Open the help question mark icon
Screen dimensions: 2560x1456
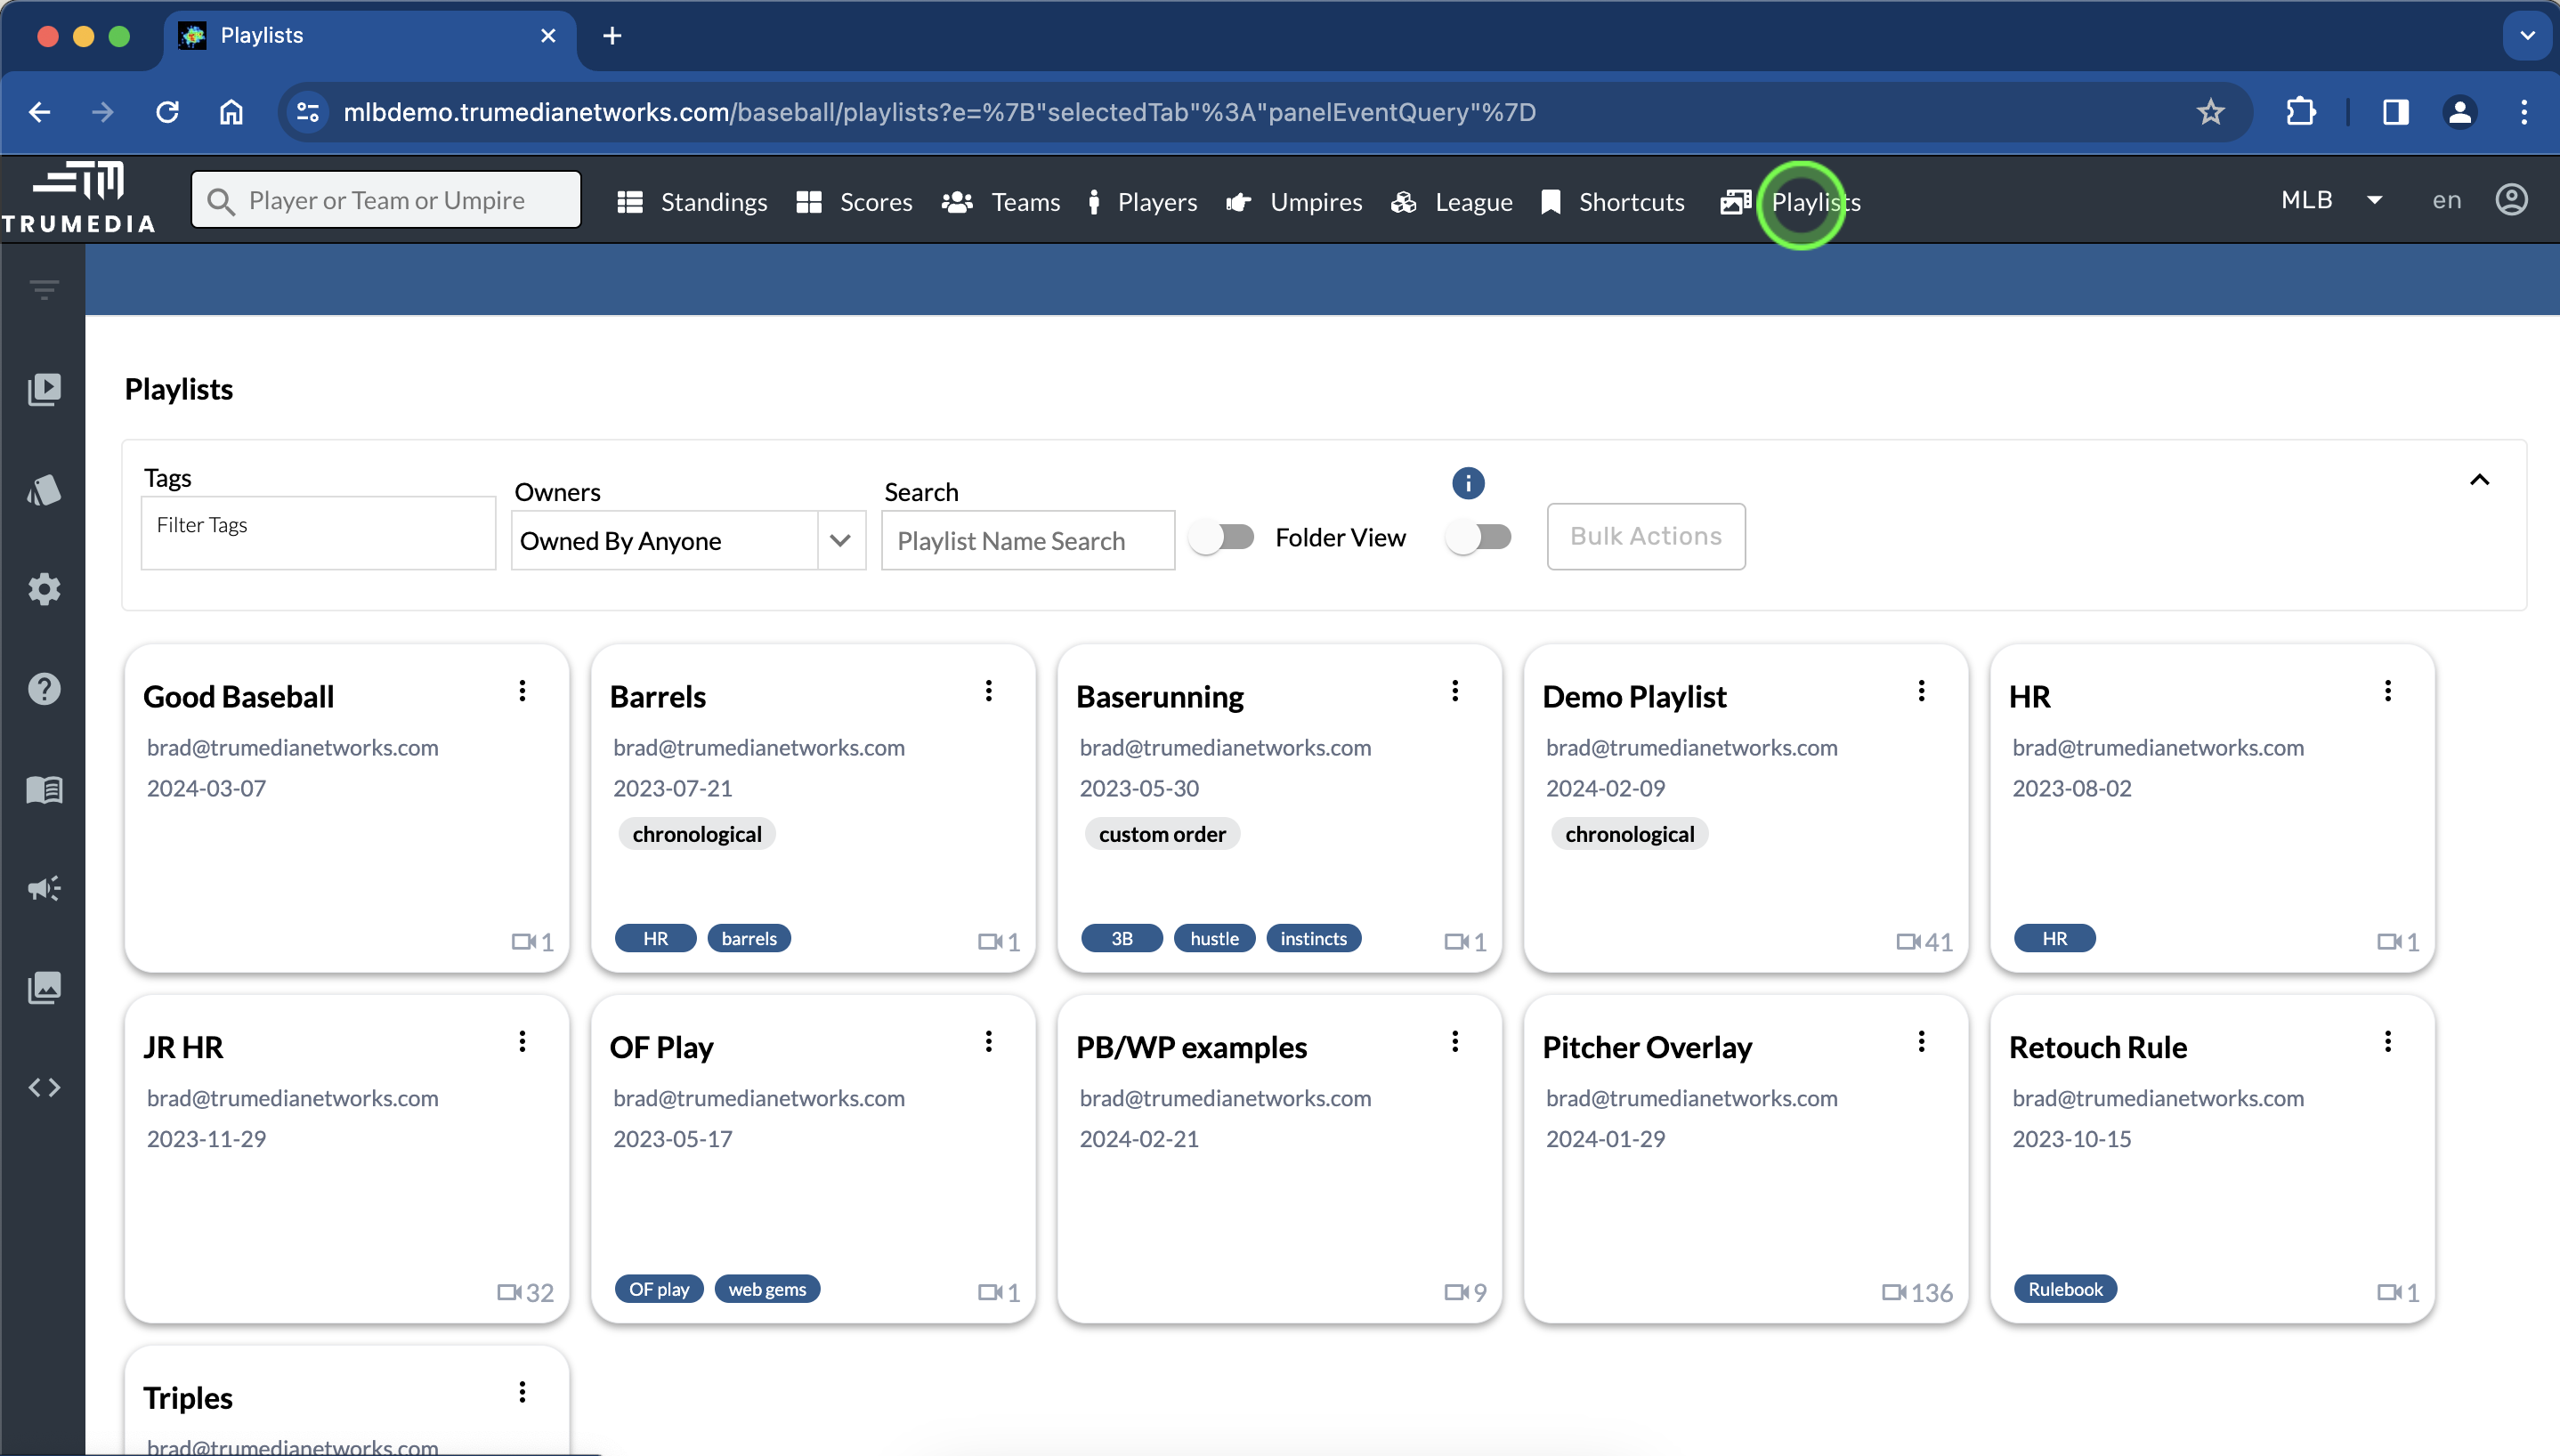coord(44,689)
